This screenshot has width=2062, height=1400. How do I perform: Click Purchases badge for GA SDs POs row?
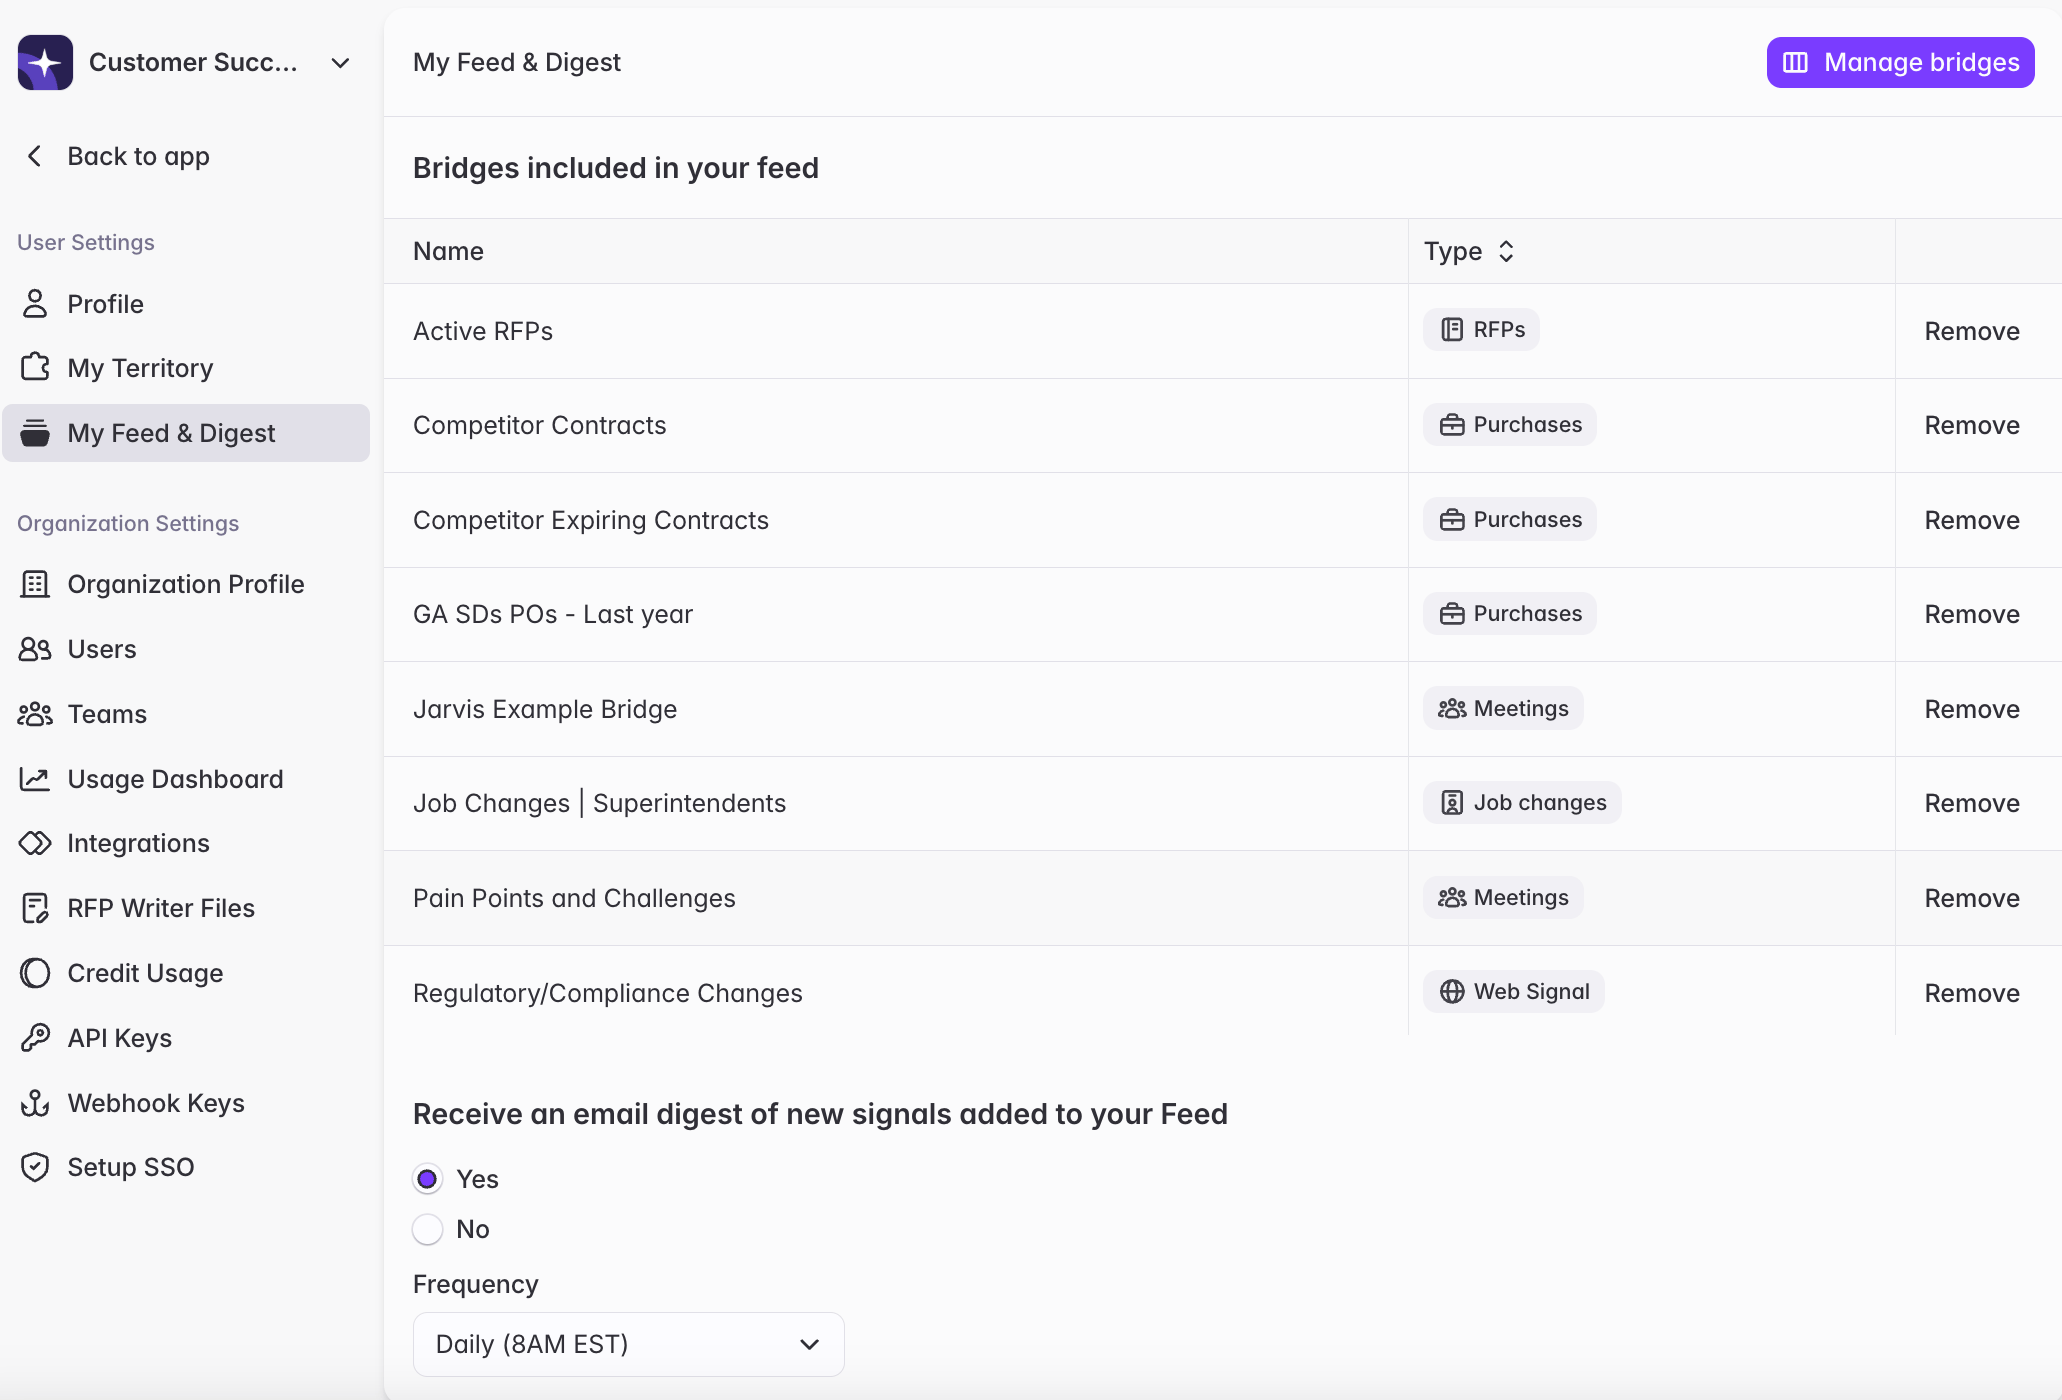click(x=1510, y=614)
